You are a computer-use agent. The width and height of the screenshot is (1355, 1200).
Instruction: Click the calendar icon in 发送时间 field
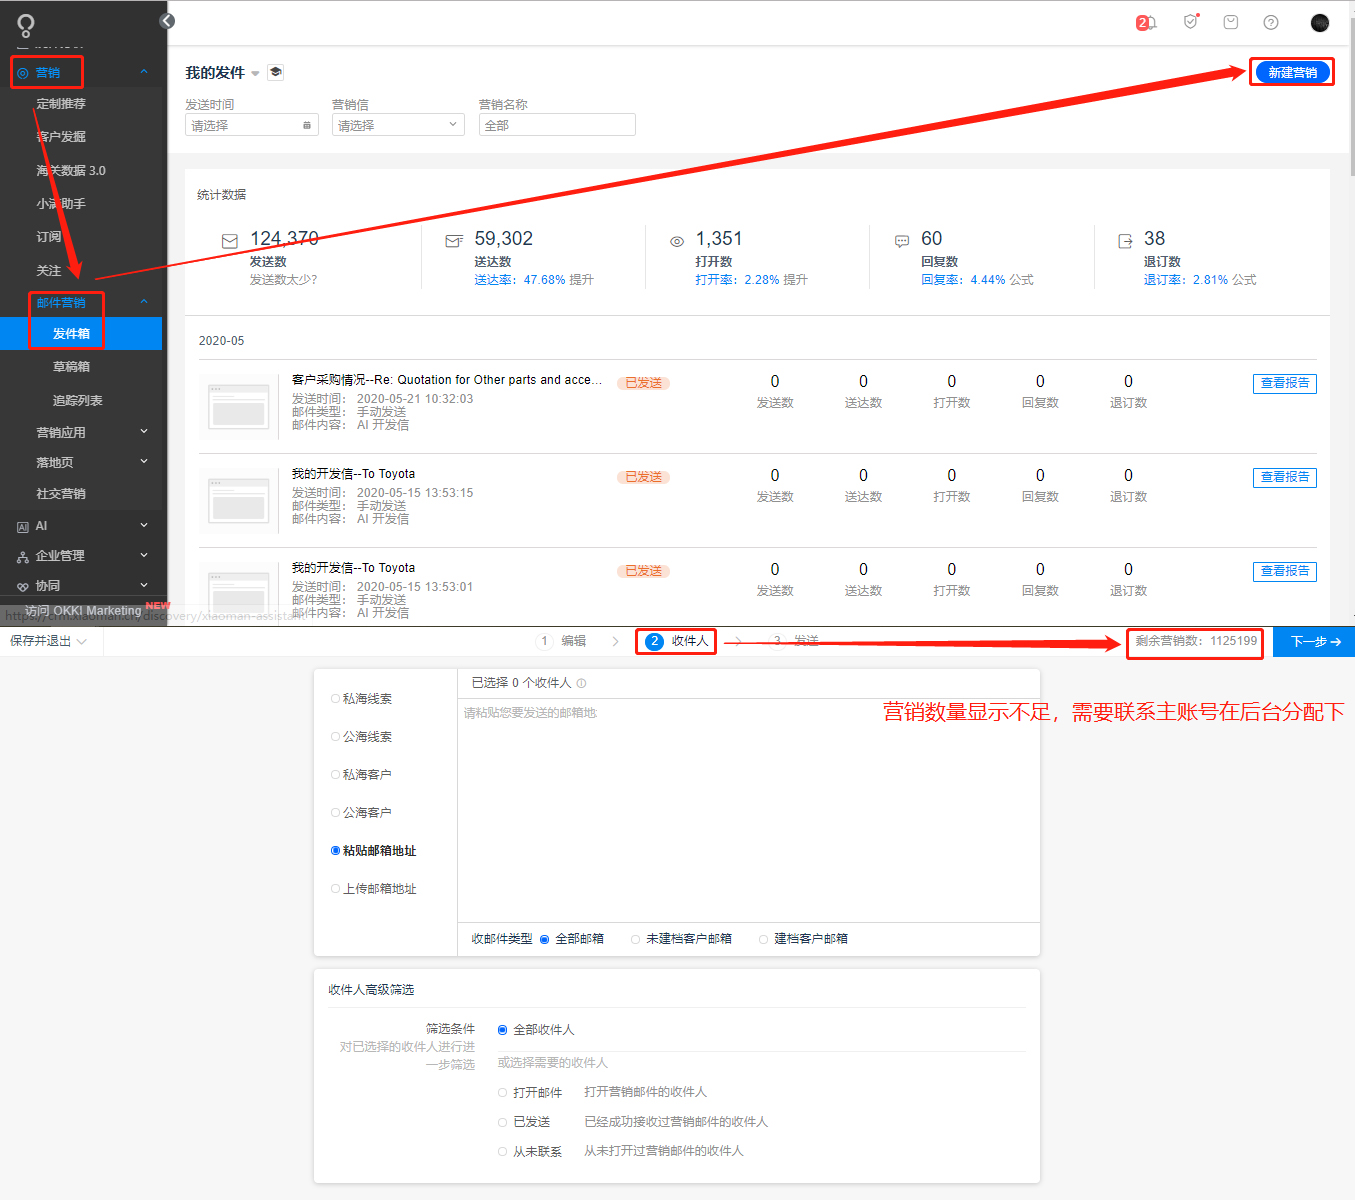tap(307, 124)
